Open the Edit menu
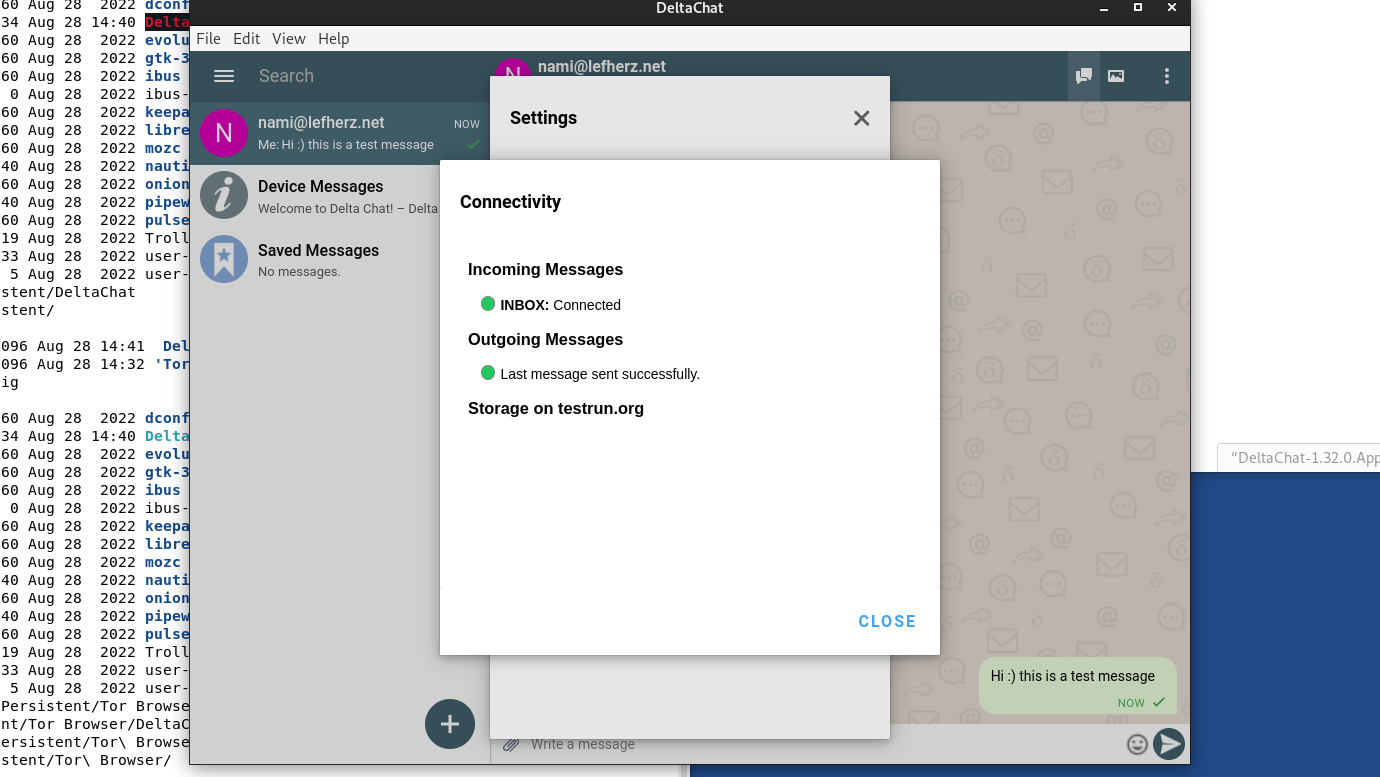The width and height of the screenshot is (1380, 777). [246, 39]
